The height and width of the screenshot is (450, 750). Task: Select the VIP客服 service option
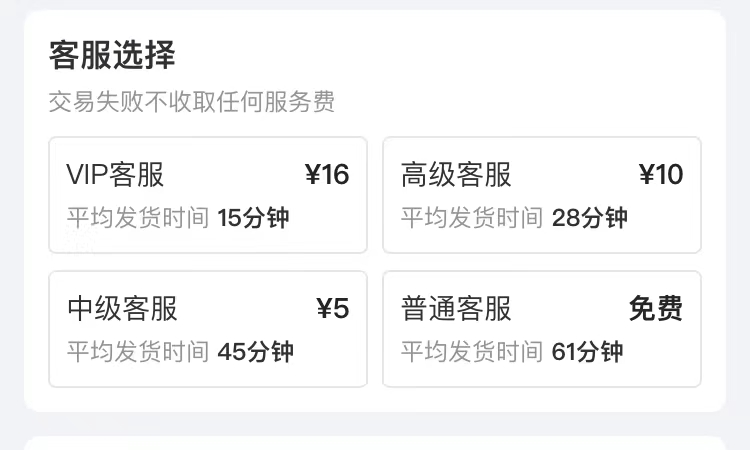pos(208,195)
